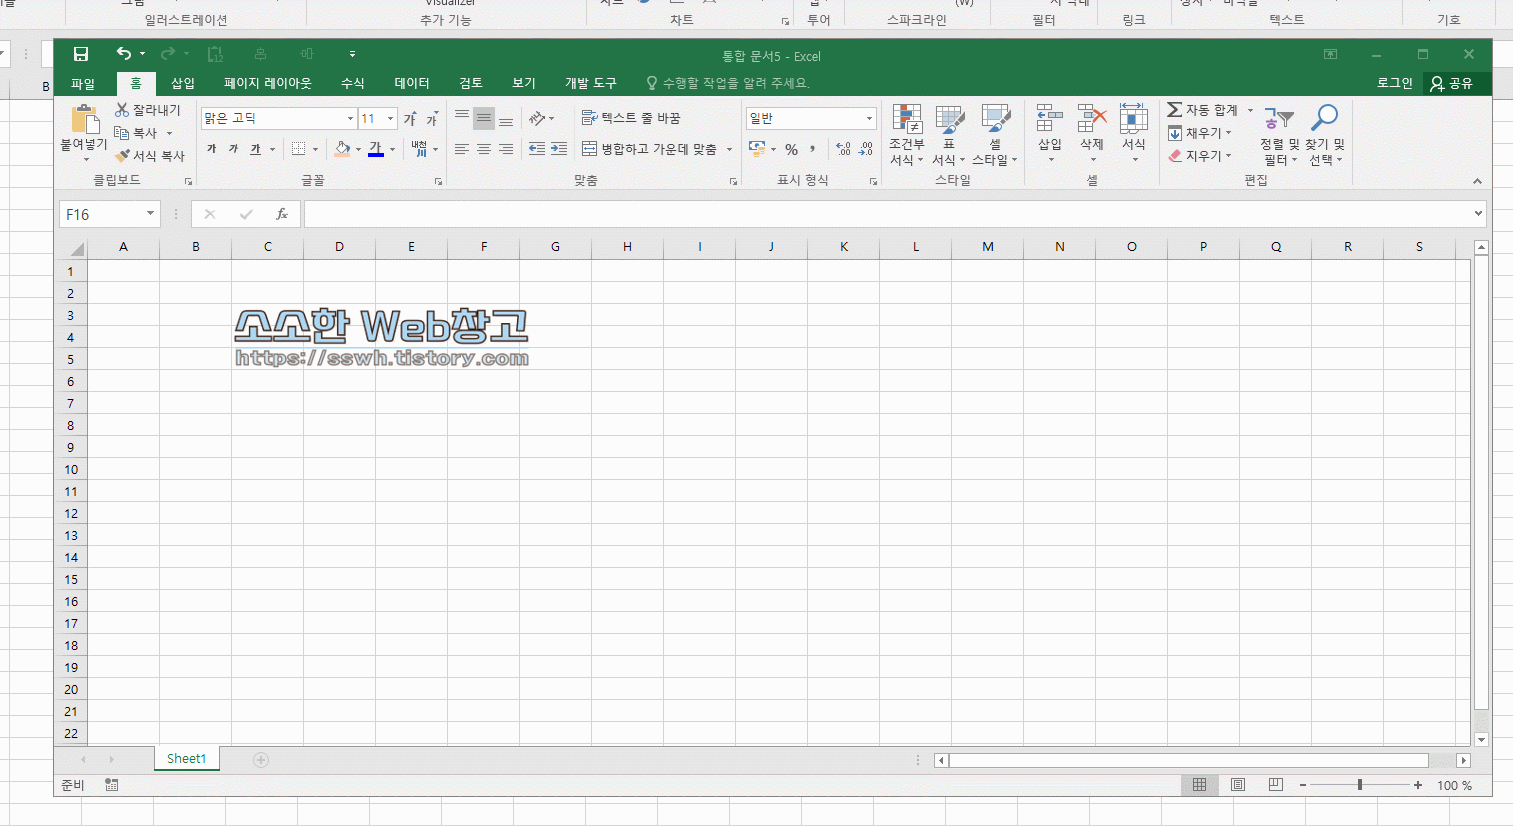Expand the formula bar chevron

[x=1478, y=213]
